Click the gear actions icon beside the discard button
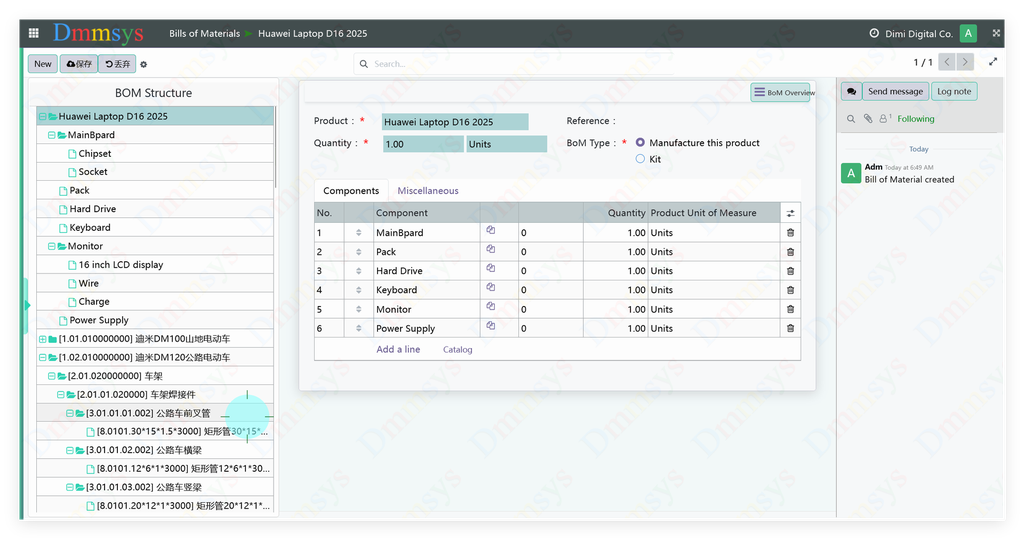This screenshot has width=1024, height=539. coord(144,65)
